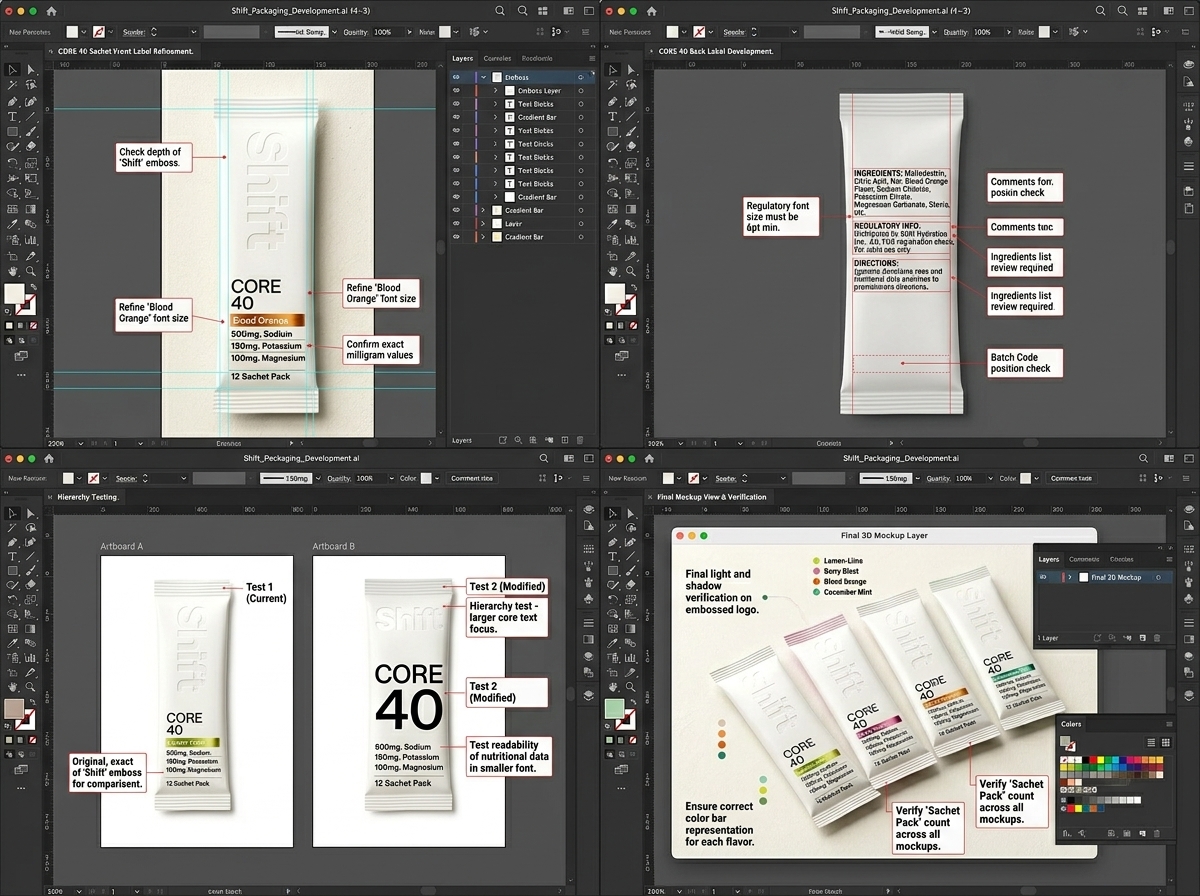Select the Pen tool in top-right window
Viewport: 1200px width, 896px height.
click(612, 101)
